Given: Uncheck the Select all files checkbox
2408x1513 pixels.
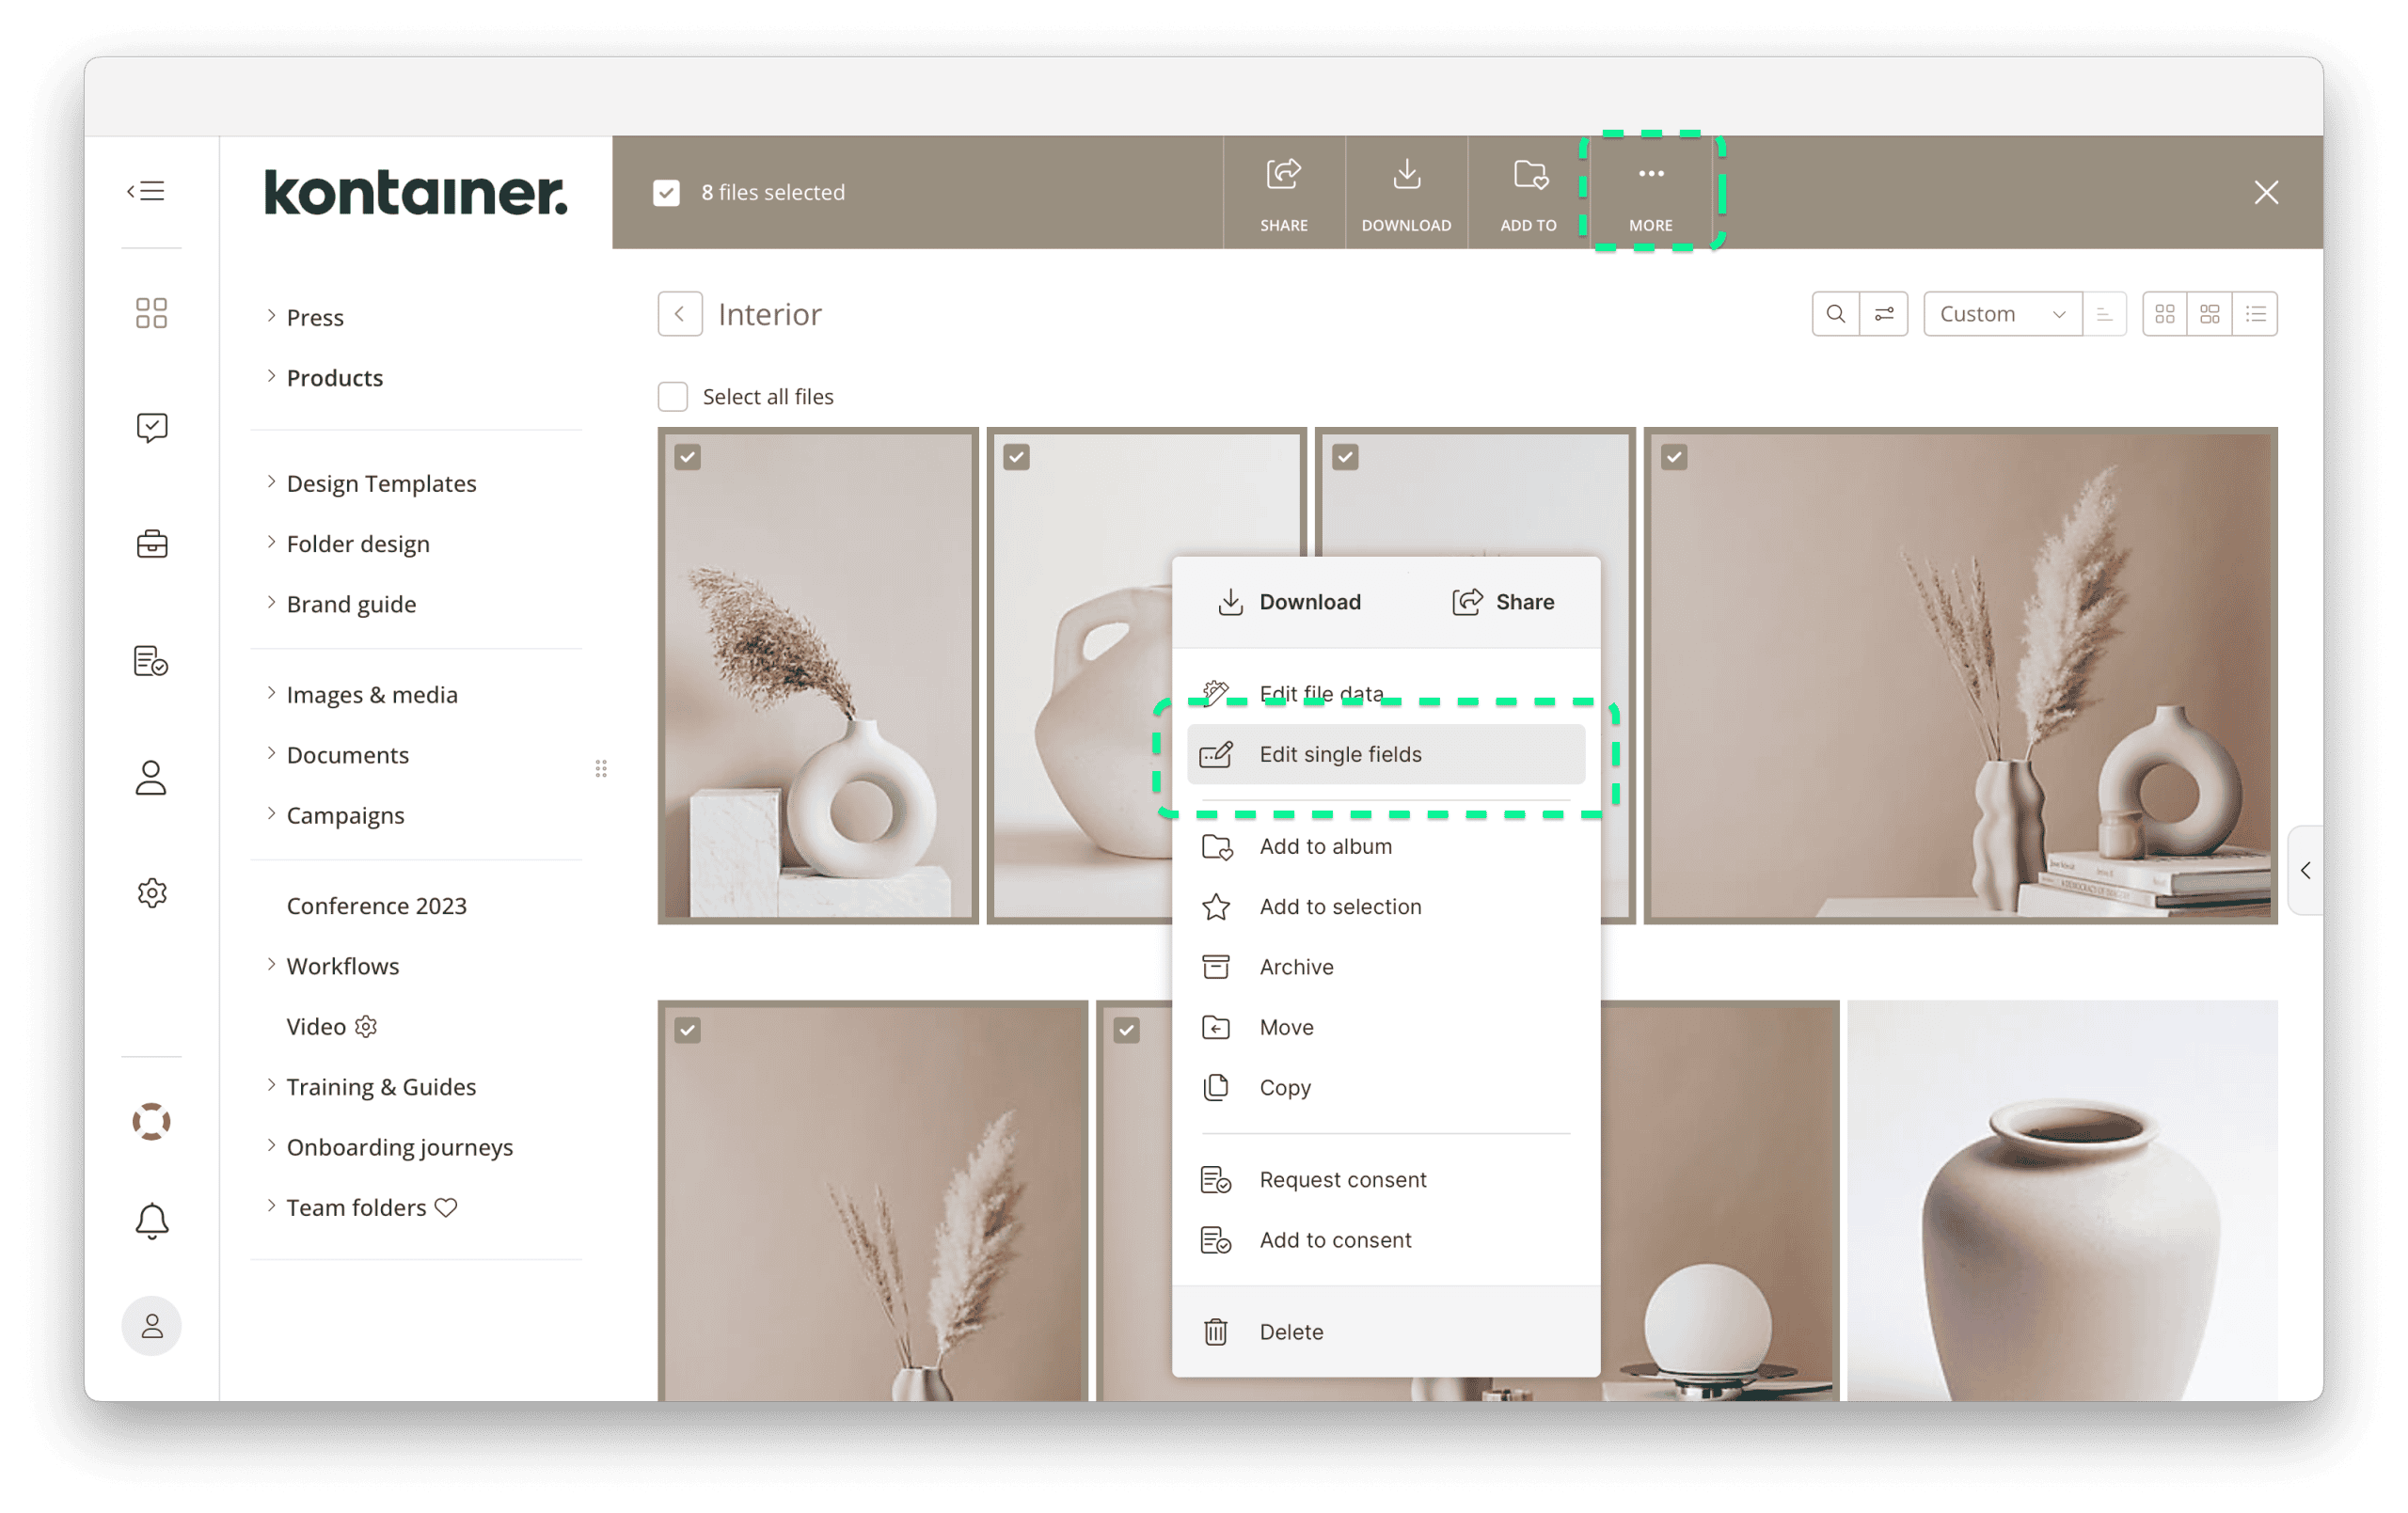Looking at the screenshot, I should pyautogui.click(x=672, y=396).
